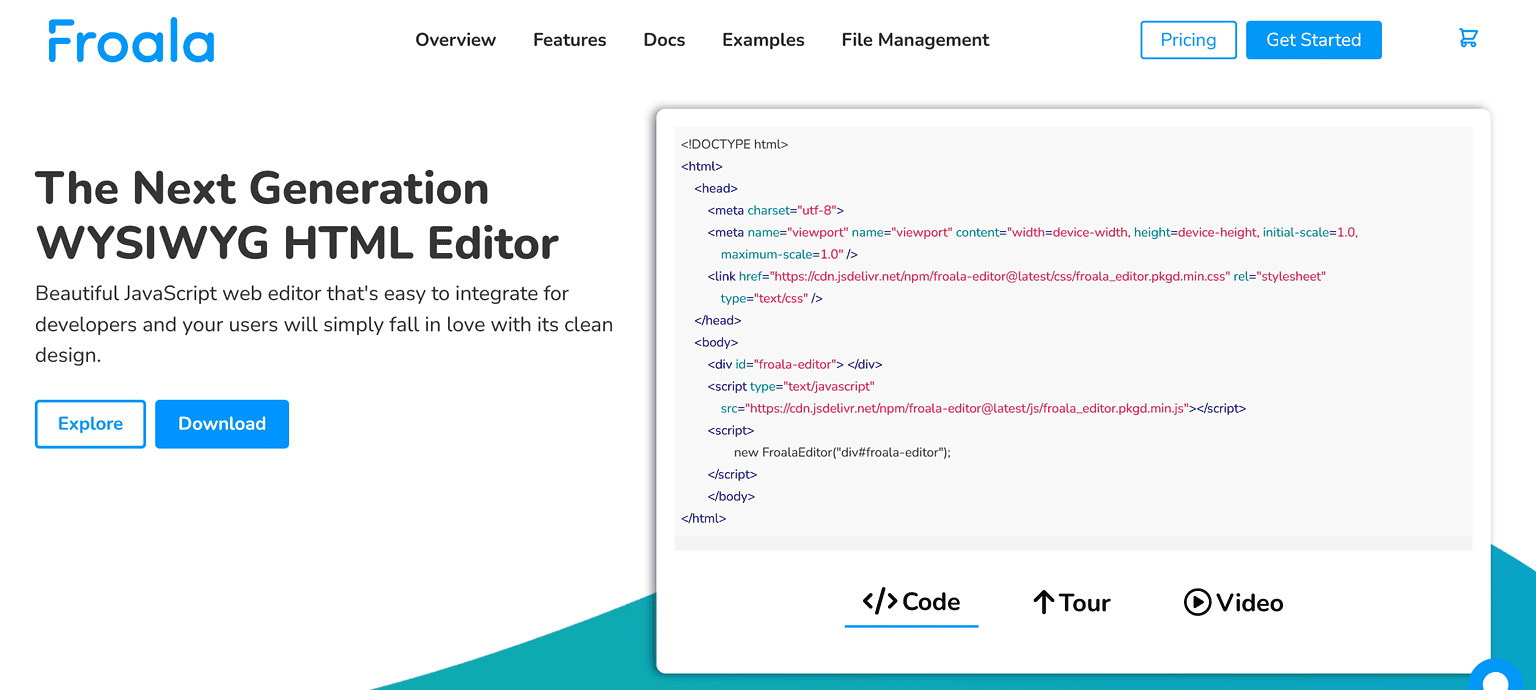1536x690 pixels.
Task: Click the meta name="viewport" code line
Action: tap(1032, 232)
